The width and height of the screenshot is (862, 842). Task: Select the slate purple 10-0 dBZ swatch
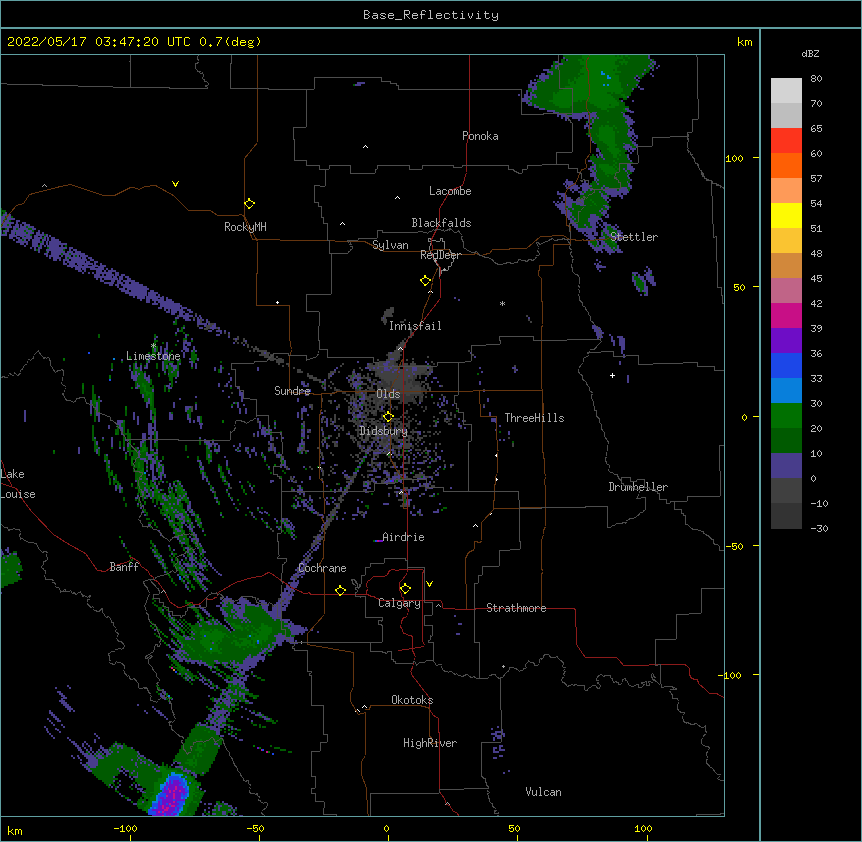pos(786,466)
